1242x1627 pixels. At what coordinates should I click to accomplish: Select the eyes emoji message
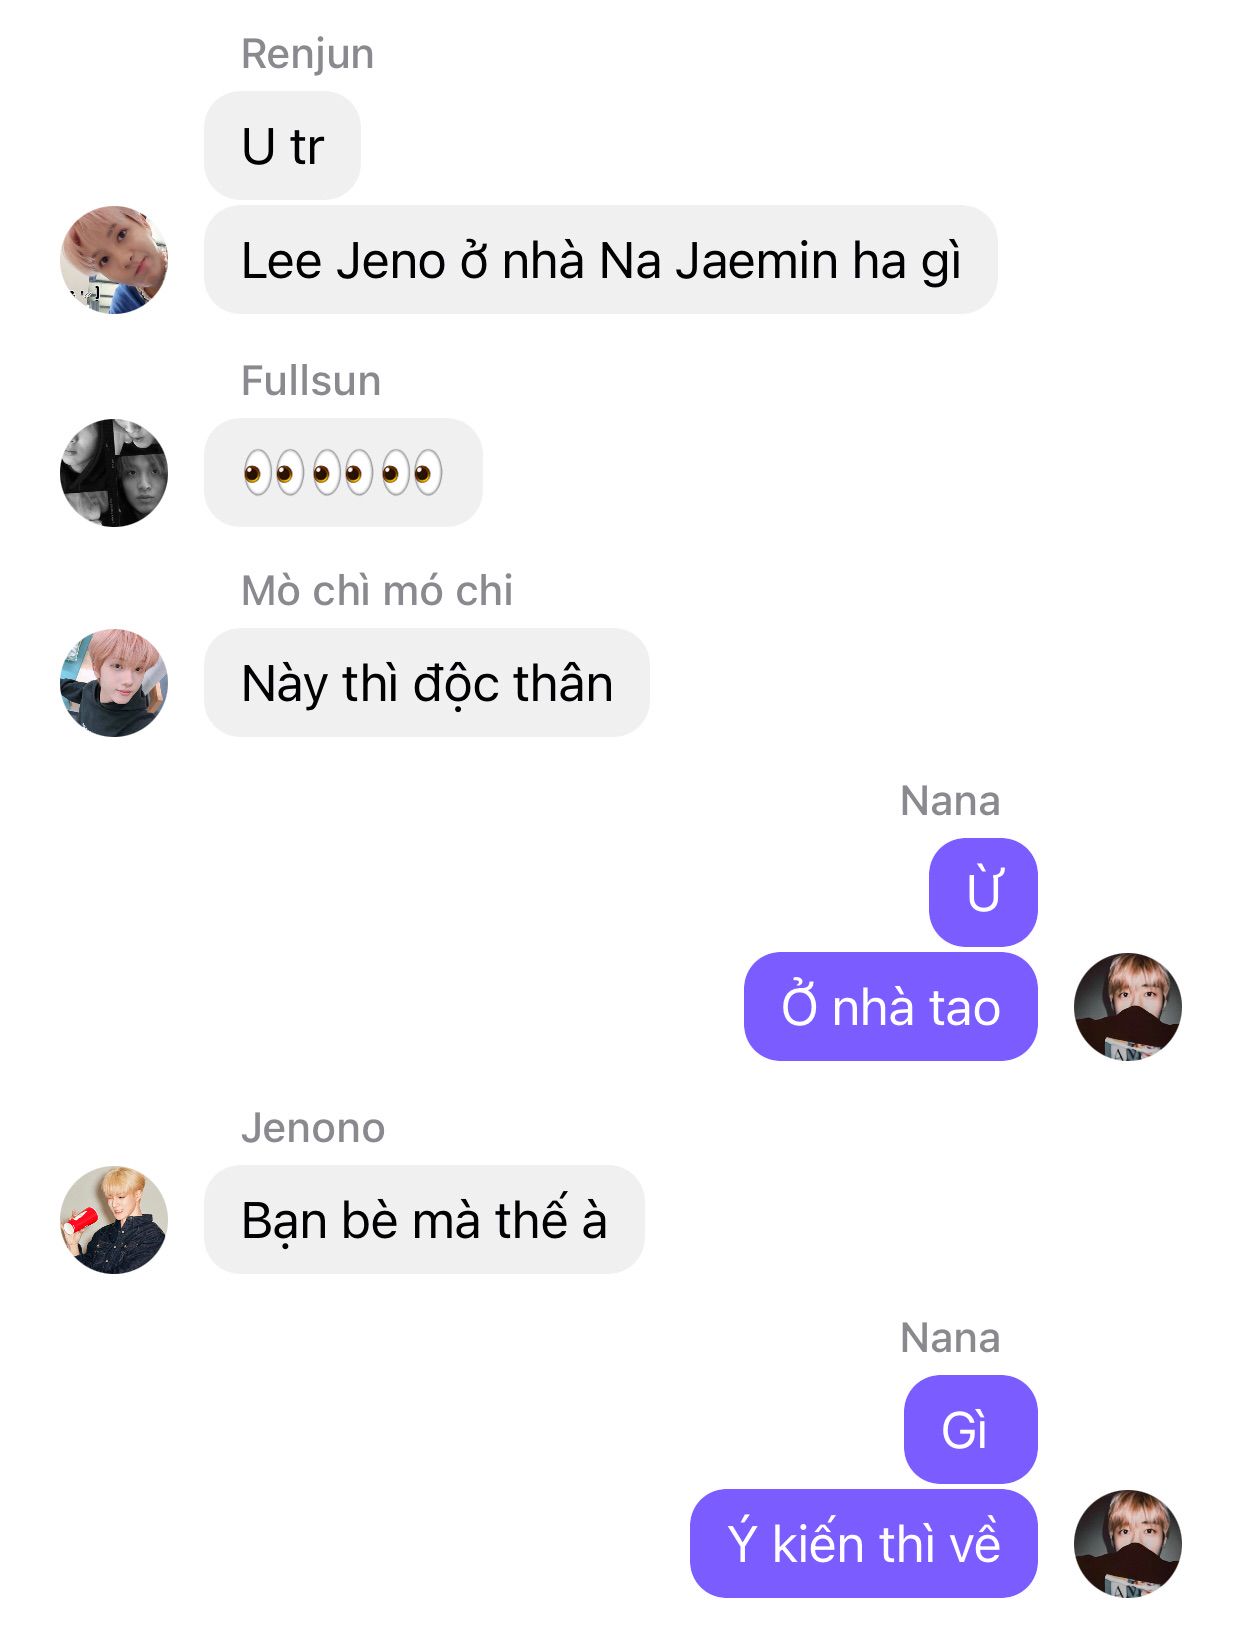tap(343, 473)
